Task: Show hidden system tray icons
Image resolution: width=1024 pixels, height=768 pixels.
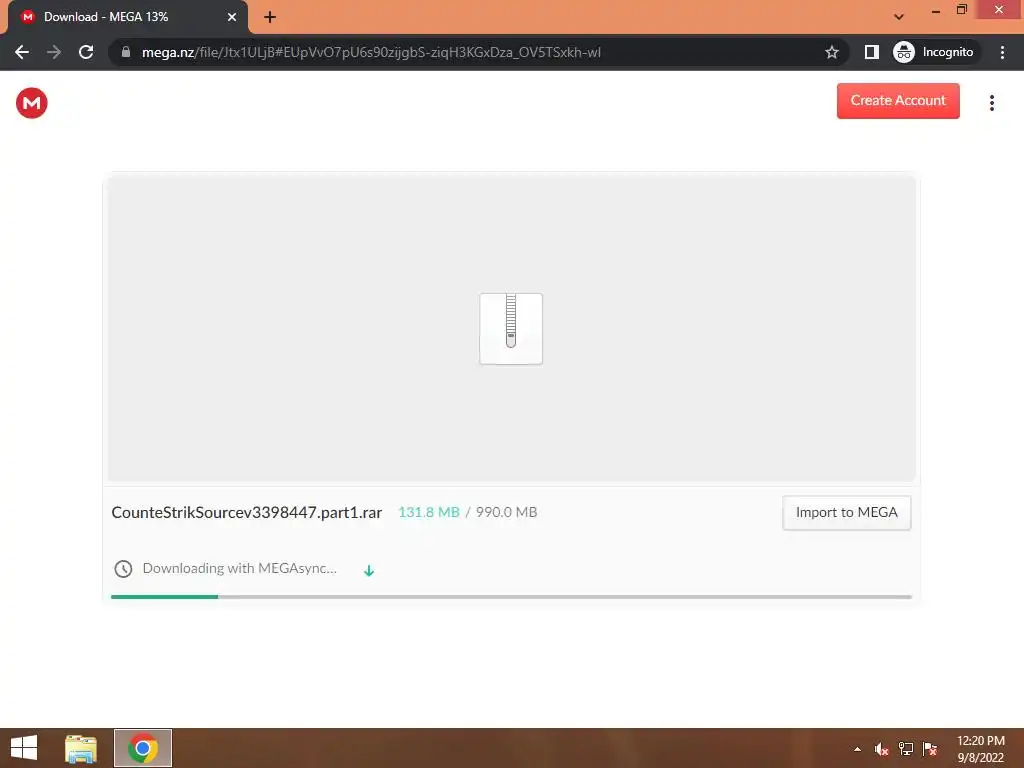Action: 857,749
